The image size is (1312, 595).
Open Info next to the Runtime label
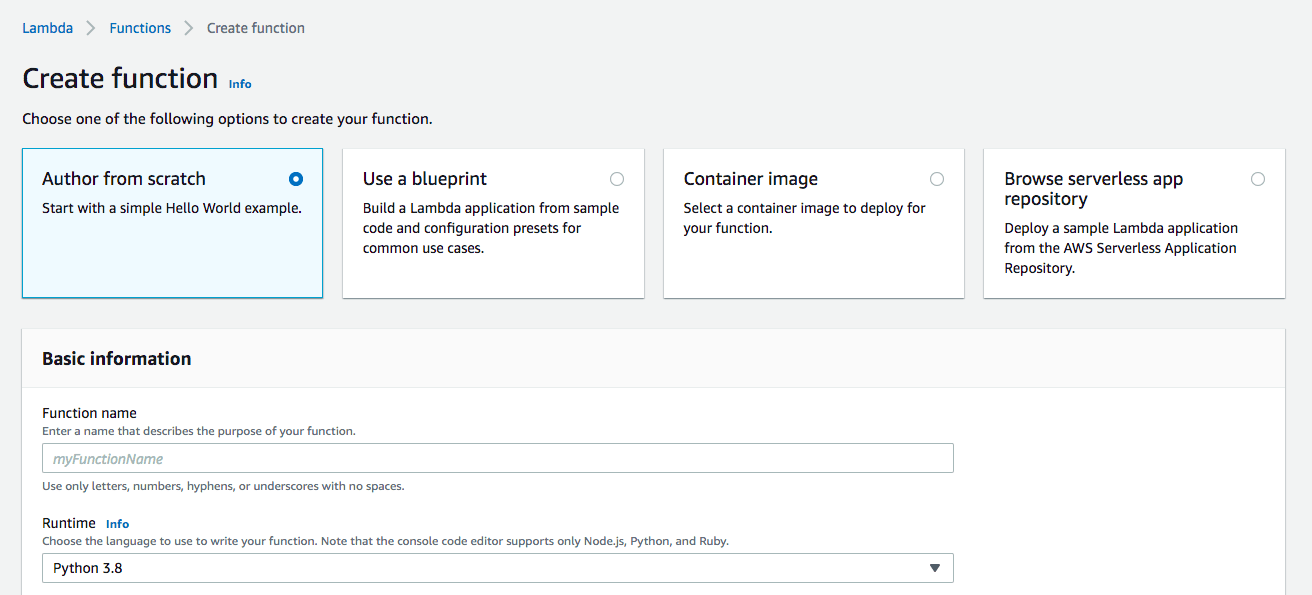117,523
